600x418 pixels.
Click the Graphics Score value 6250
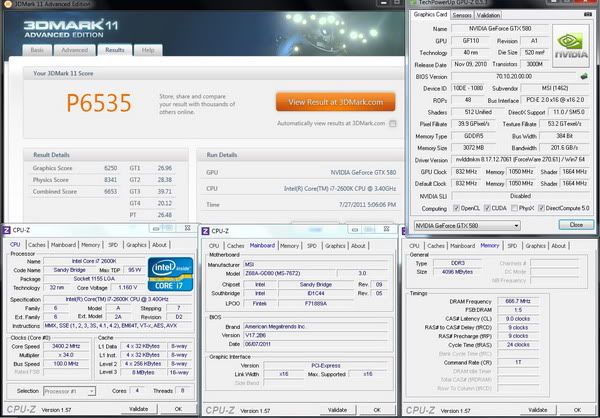(111, 168)
